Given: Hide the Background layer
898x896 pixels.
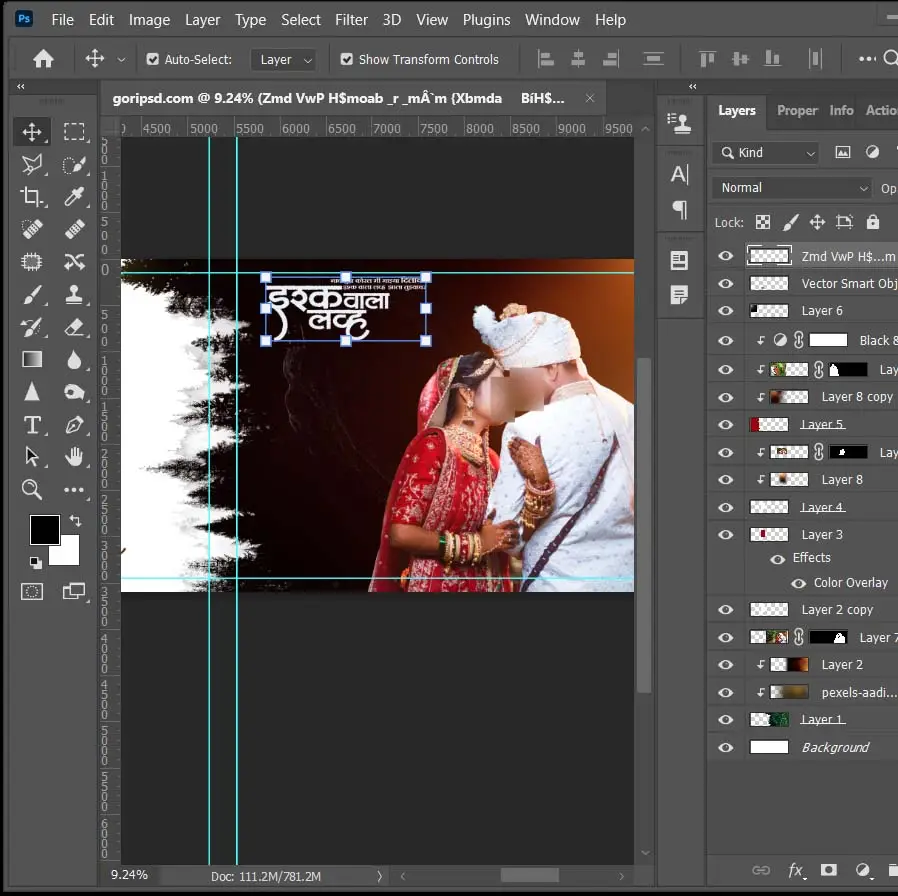Looking at the screenshot, I should coord(726,747).
